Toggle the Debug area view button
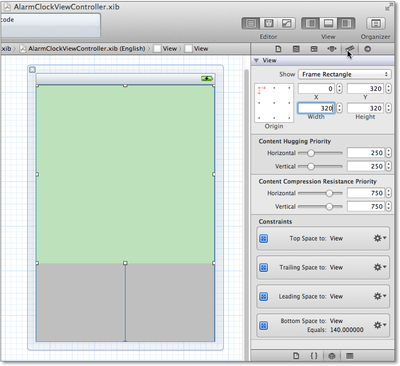Image resolution: width=400 pixels, height=366 pixels. coord(328,23)
